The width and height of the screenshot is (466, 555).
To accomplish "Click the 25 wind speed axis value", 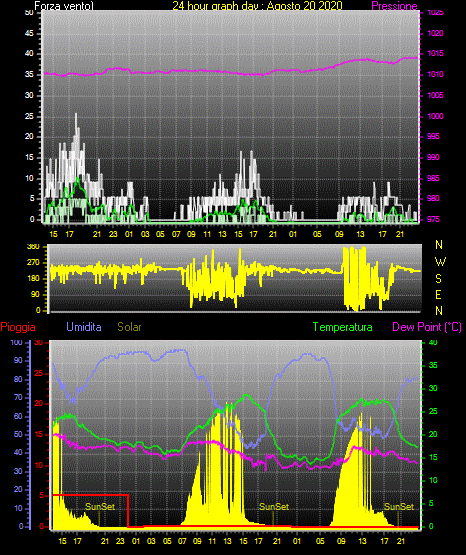I will tap(29, 116).
